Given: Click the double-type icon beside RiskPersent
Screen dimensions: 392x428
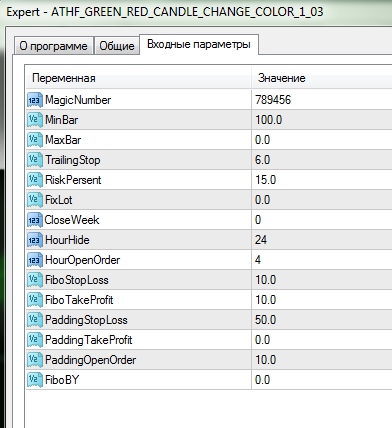Looking at the screenshot, I should (x=35, y=180).
